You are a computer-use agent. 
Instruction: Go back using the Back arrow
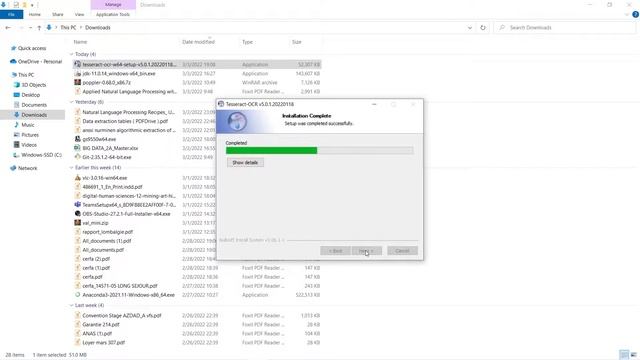[8, 27]
